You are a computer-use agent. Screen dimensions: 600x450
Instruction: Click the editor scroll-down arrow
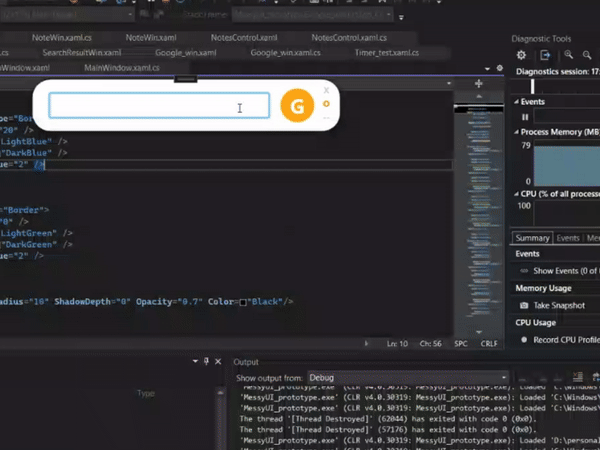coord(479,332)
